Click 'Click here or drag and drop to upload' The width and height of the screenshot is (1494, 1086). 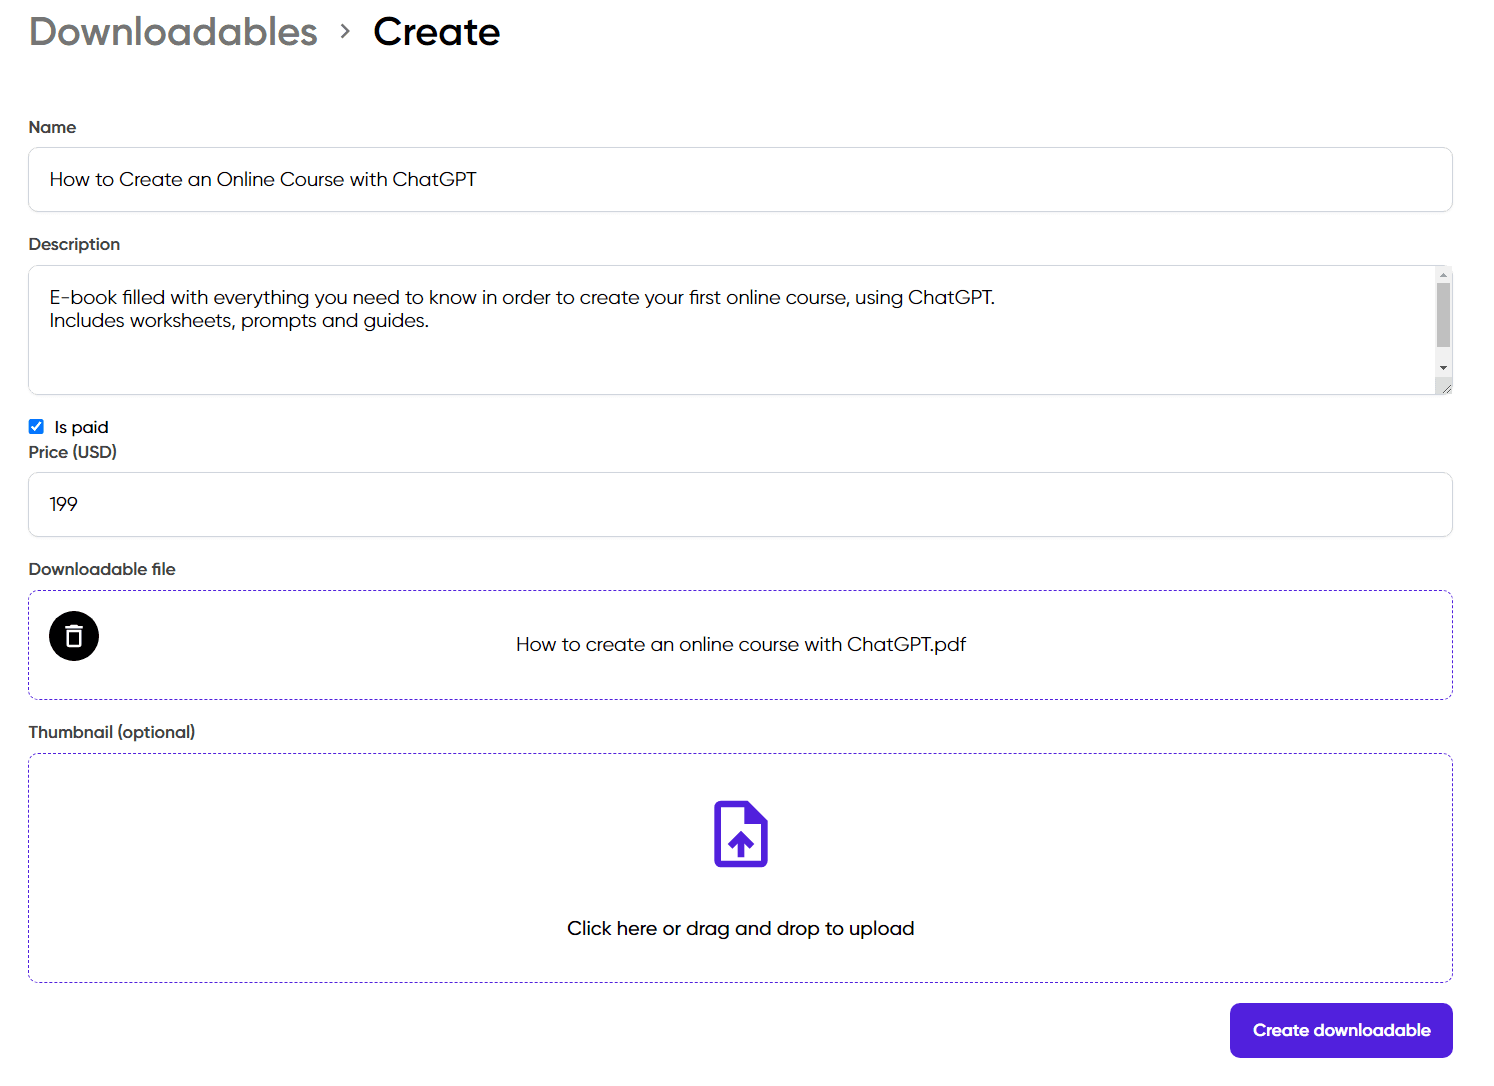point(741,928)
